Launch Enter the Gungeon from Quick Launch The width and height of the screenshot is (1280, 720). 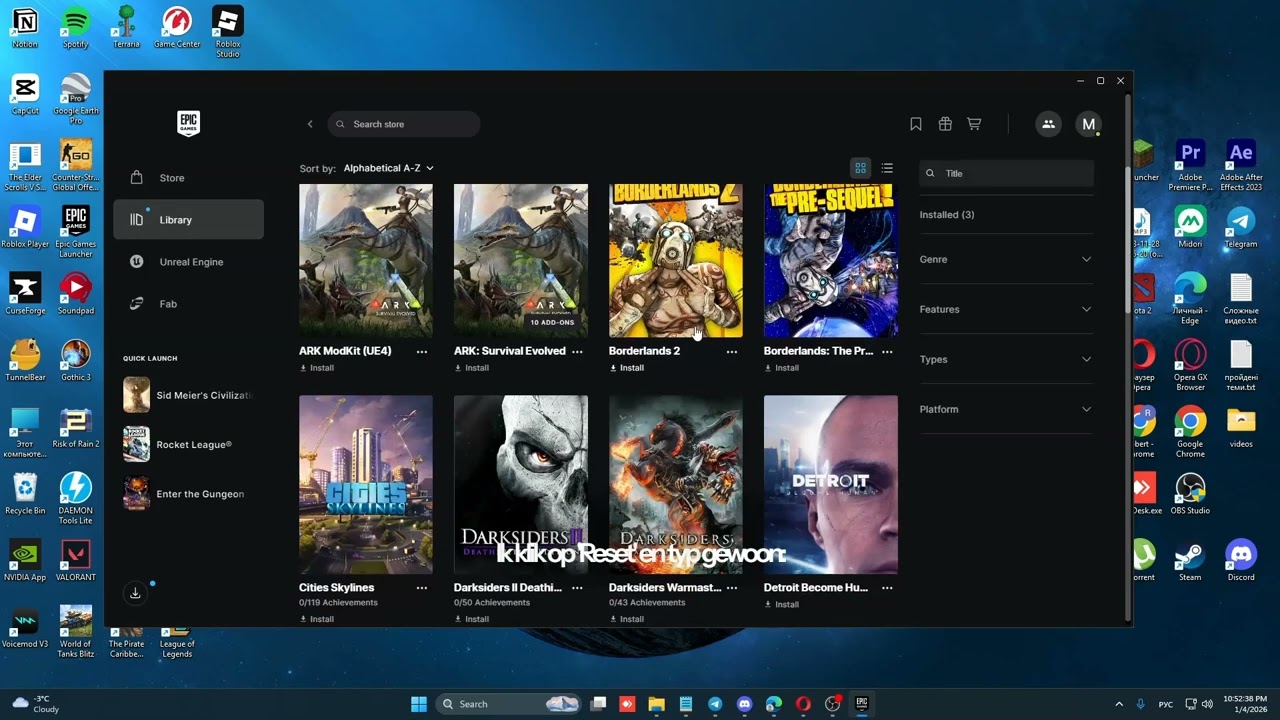click(189, 494)
